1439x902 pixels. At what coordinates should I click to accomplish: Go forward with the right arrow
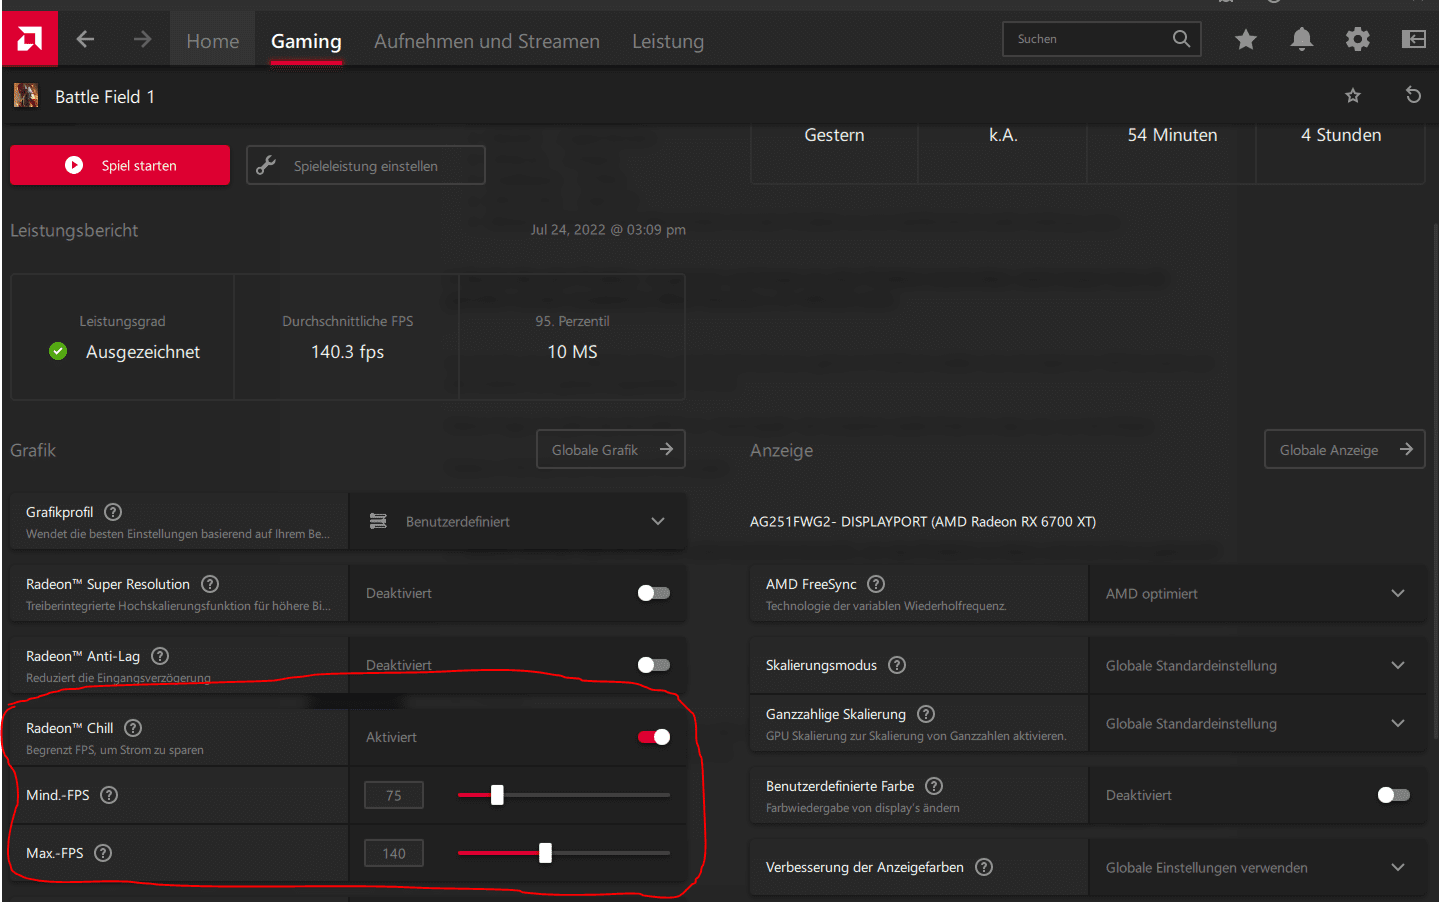pos(142,39)
